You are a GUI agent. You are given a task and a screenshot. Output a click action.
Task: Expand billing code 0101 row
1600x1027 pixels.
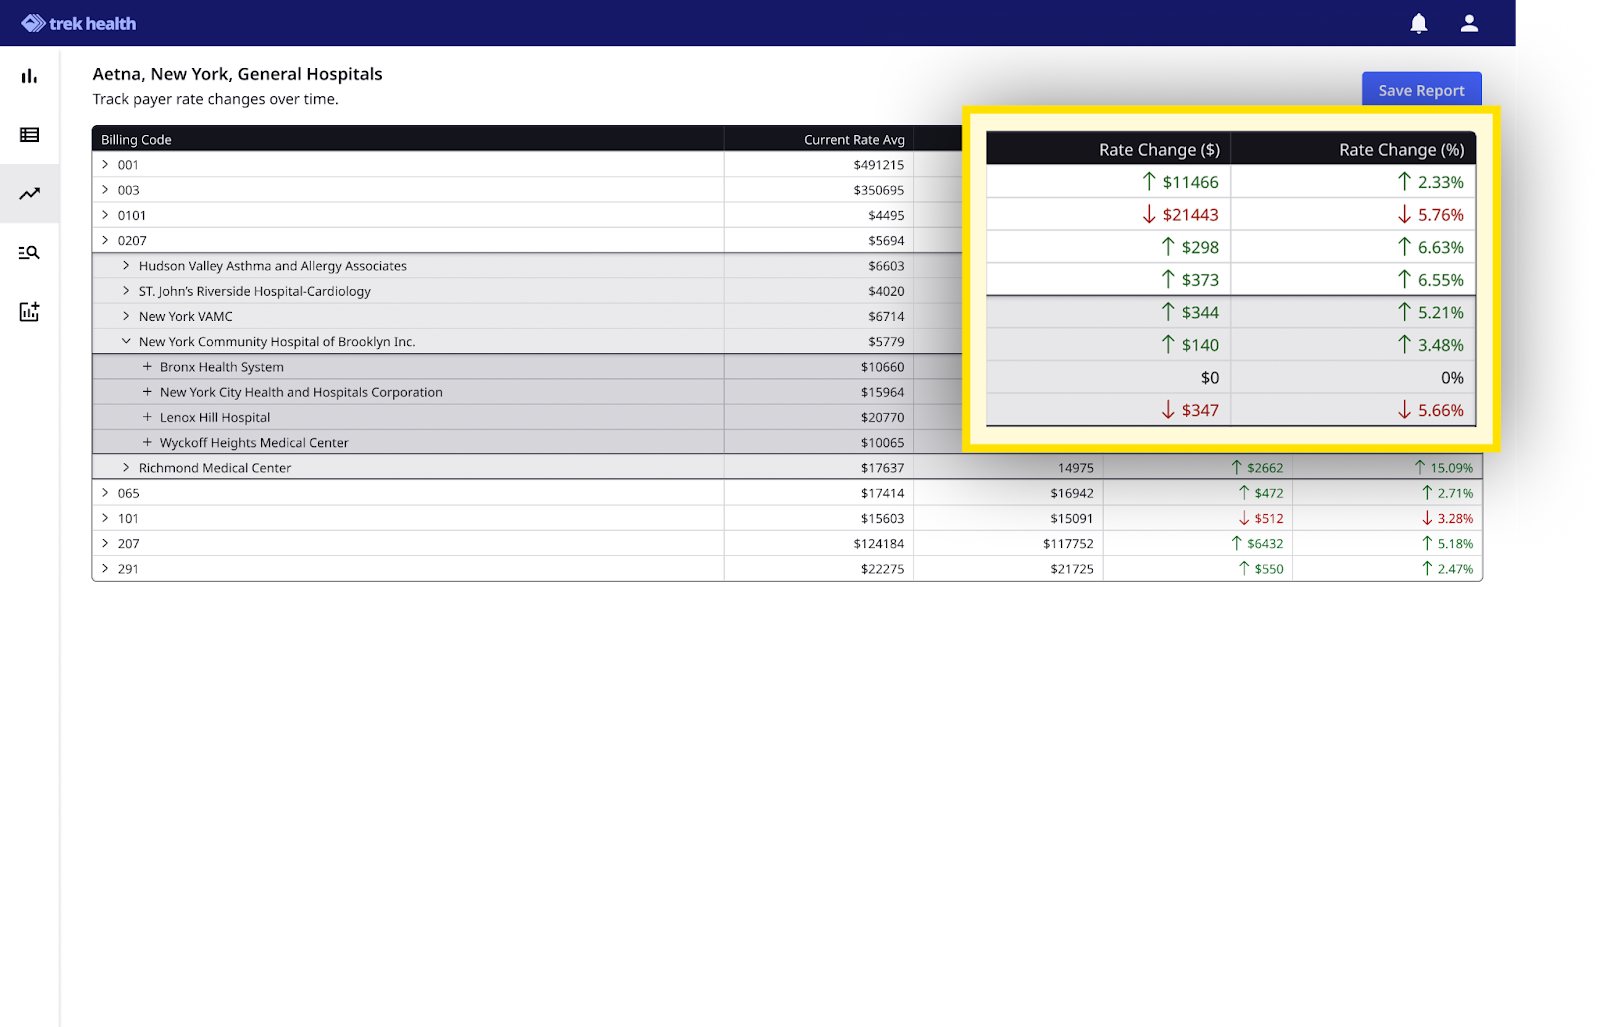point(105,214)
